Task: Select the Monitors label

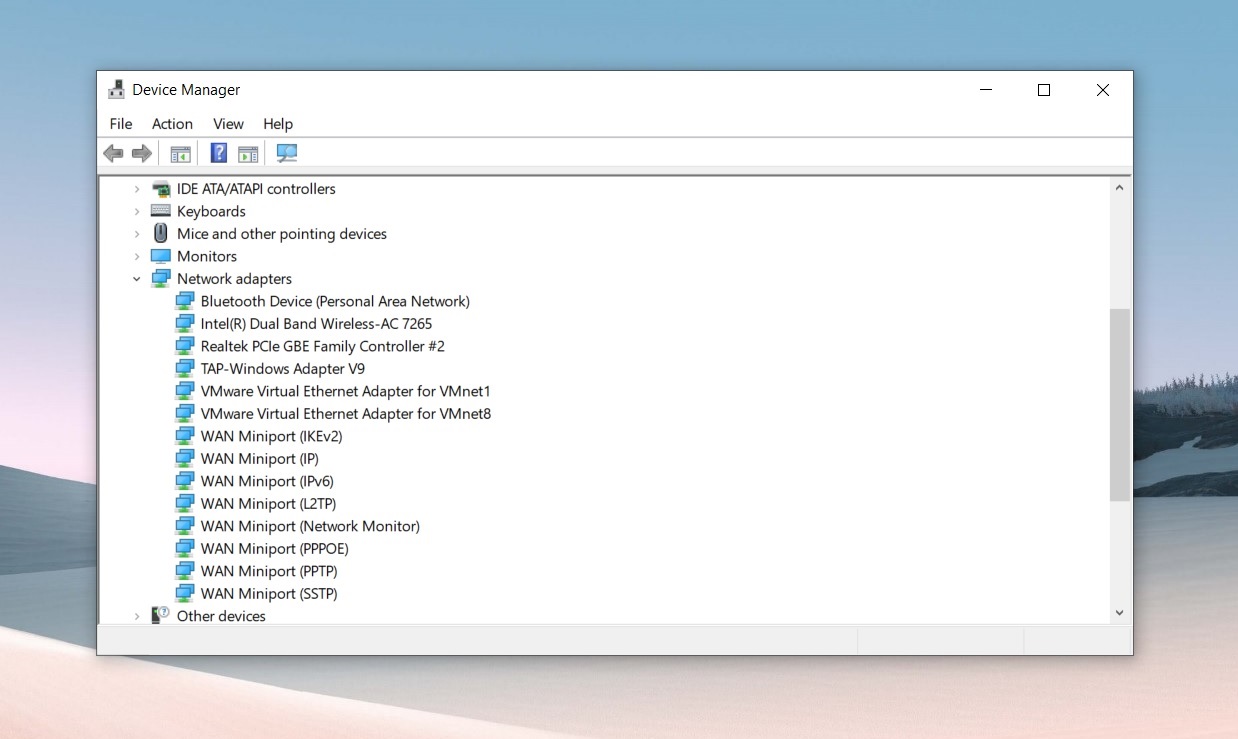Action: 207,256
